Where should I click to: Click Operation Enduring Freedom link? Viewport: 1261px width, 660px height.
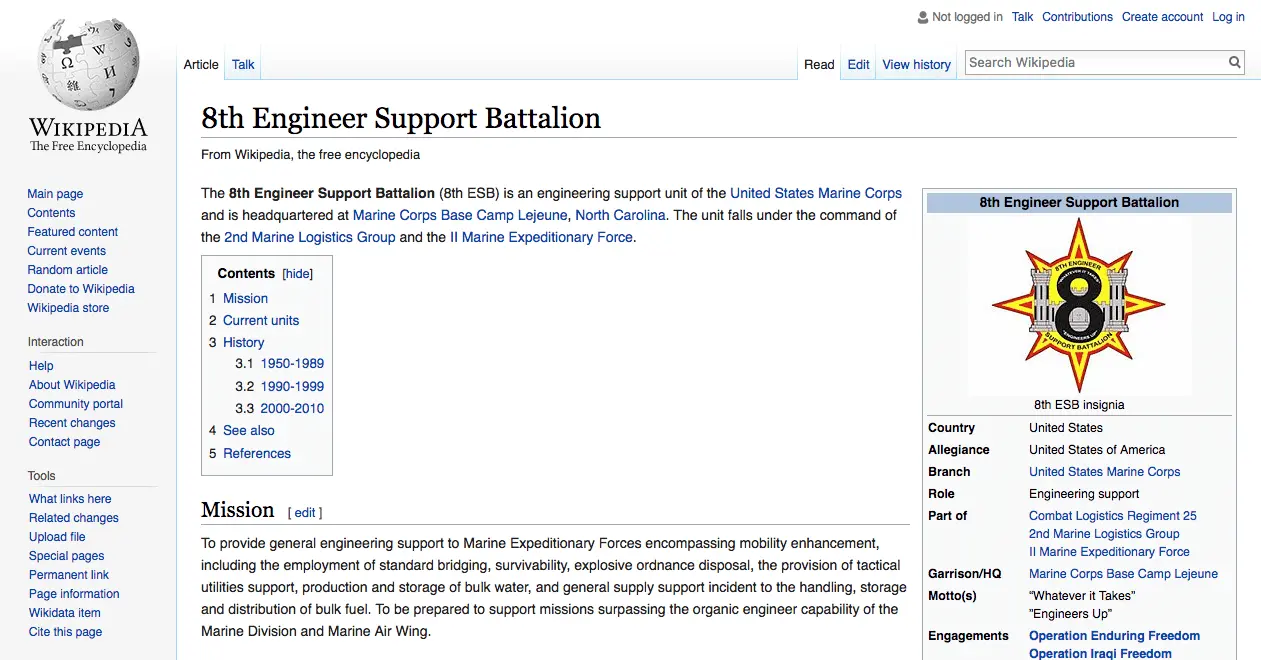coord(1114,636)
